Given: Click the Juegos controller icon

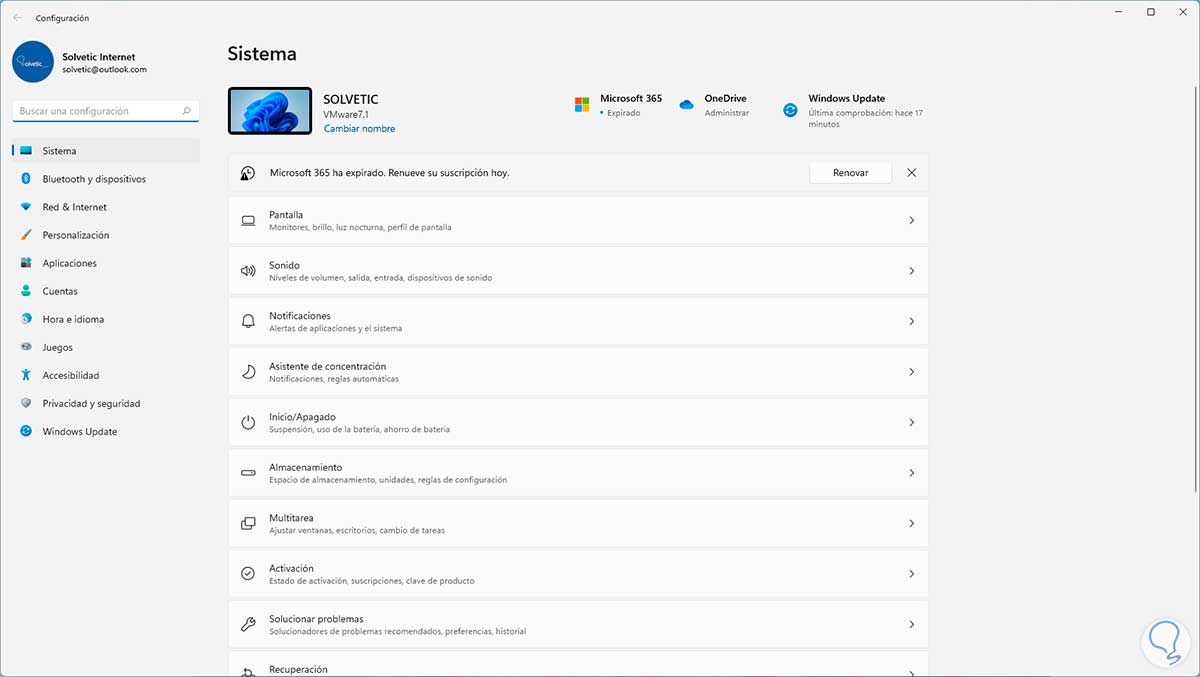Looking at the screenshot, I should point(26,347).
